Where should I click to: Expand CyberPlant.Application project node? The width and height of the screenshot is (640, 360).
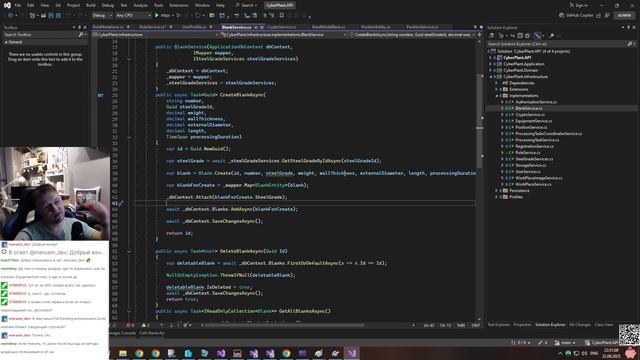(490, 64)
